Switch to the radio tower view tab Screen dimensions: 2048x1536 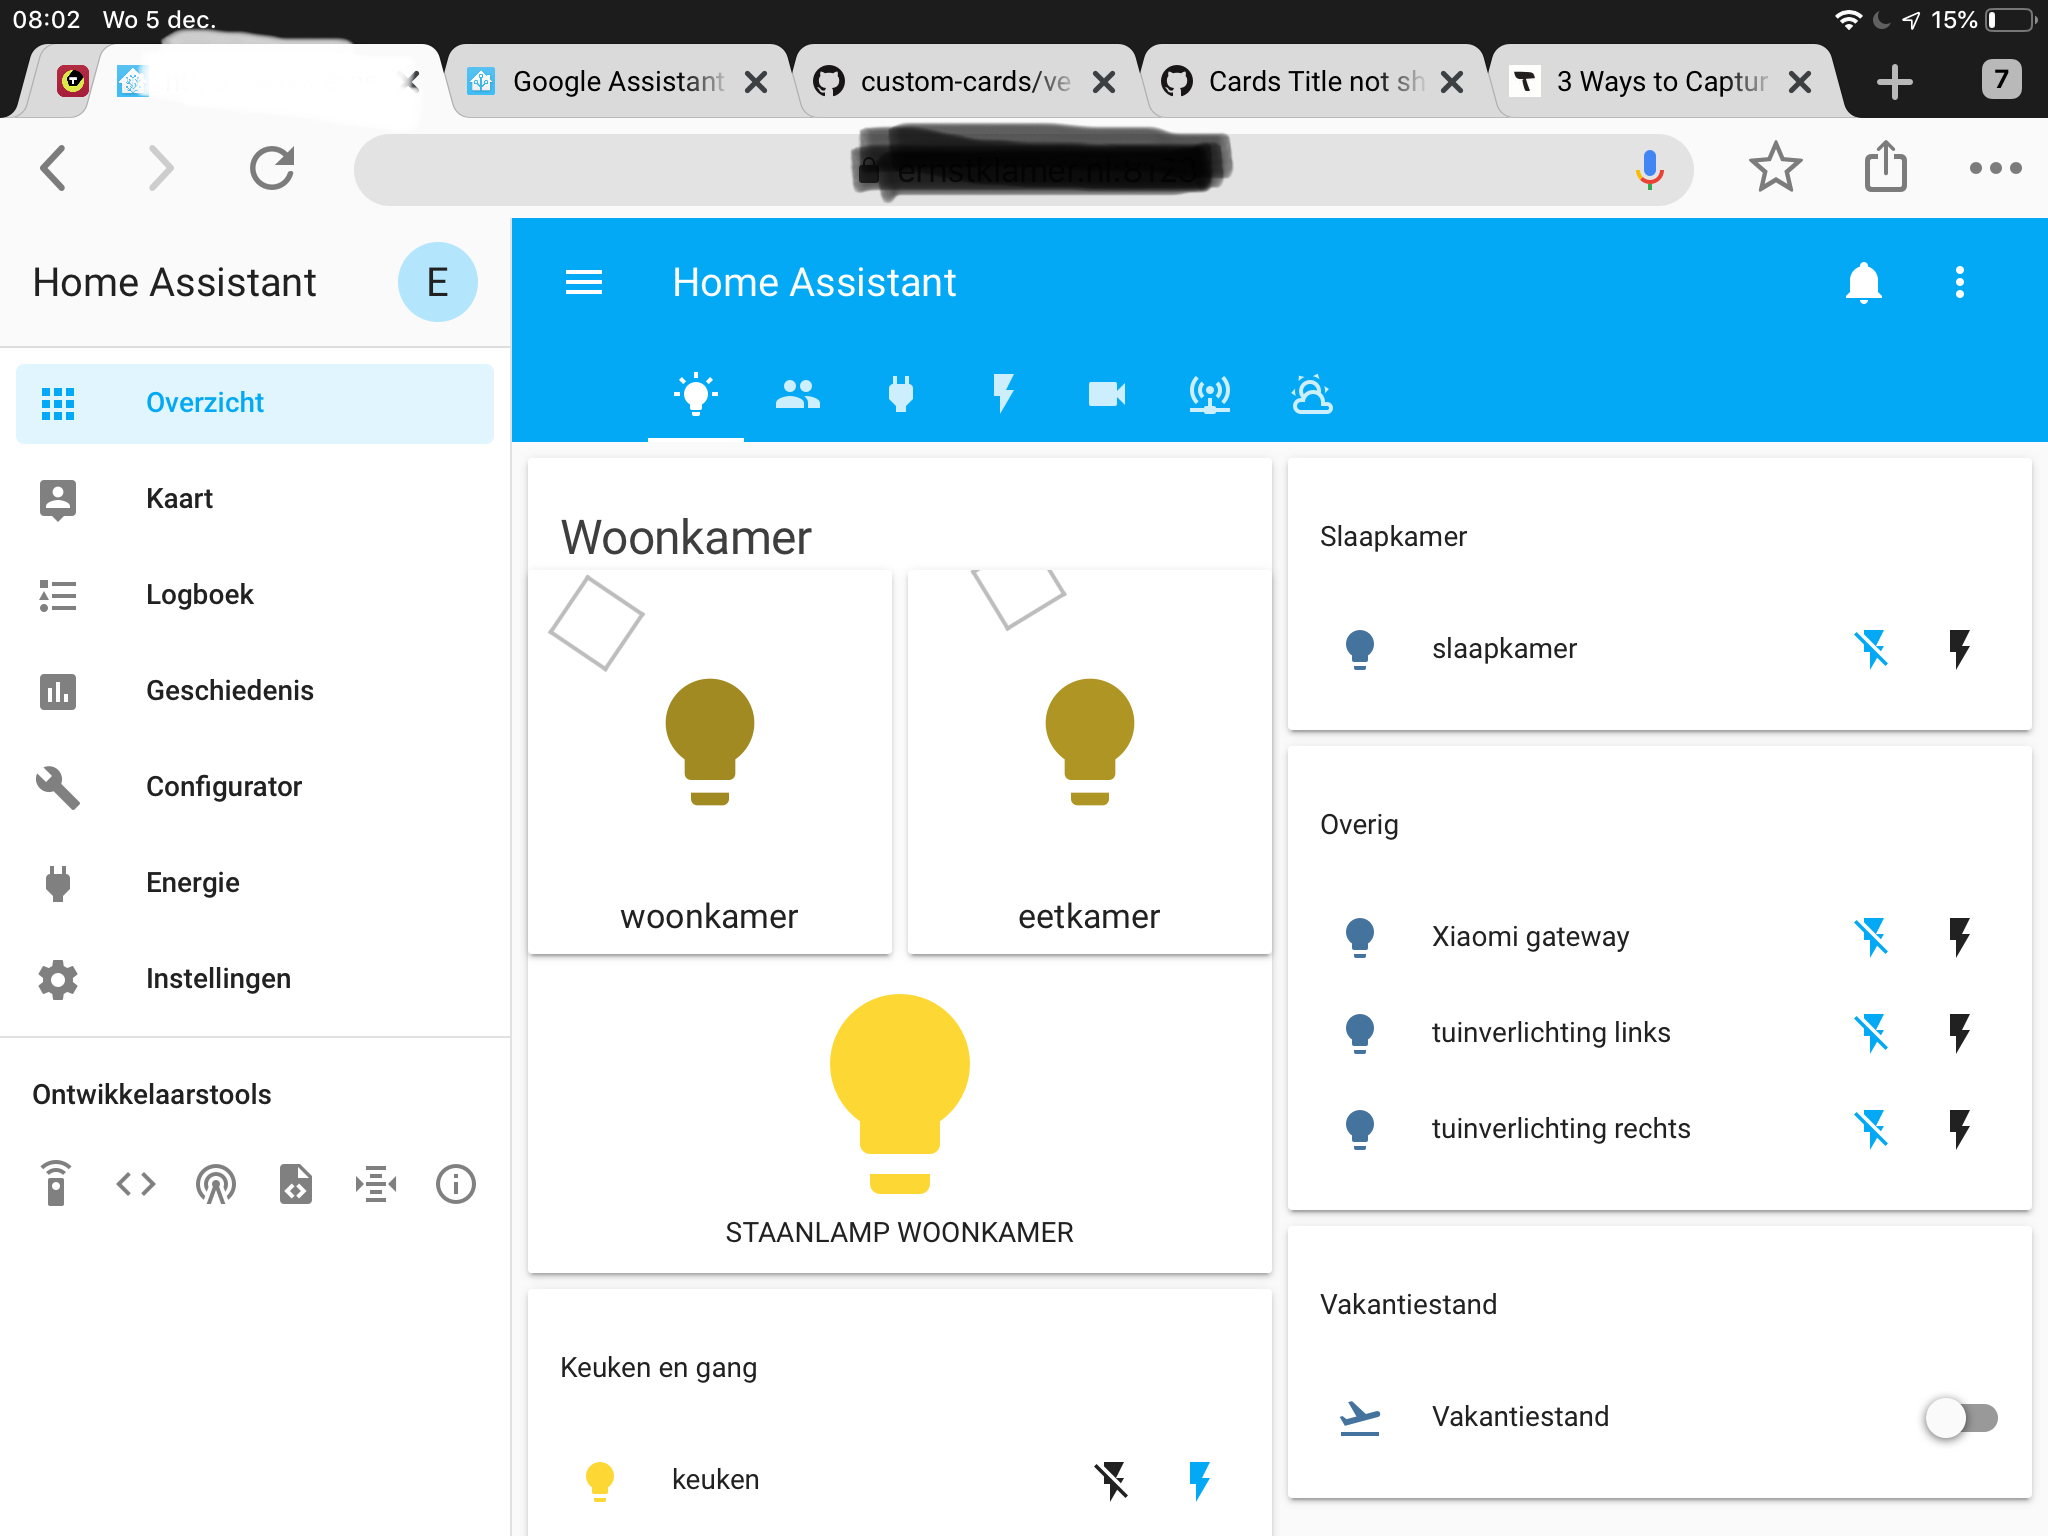pos(1209,395)
